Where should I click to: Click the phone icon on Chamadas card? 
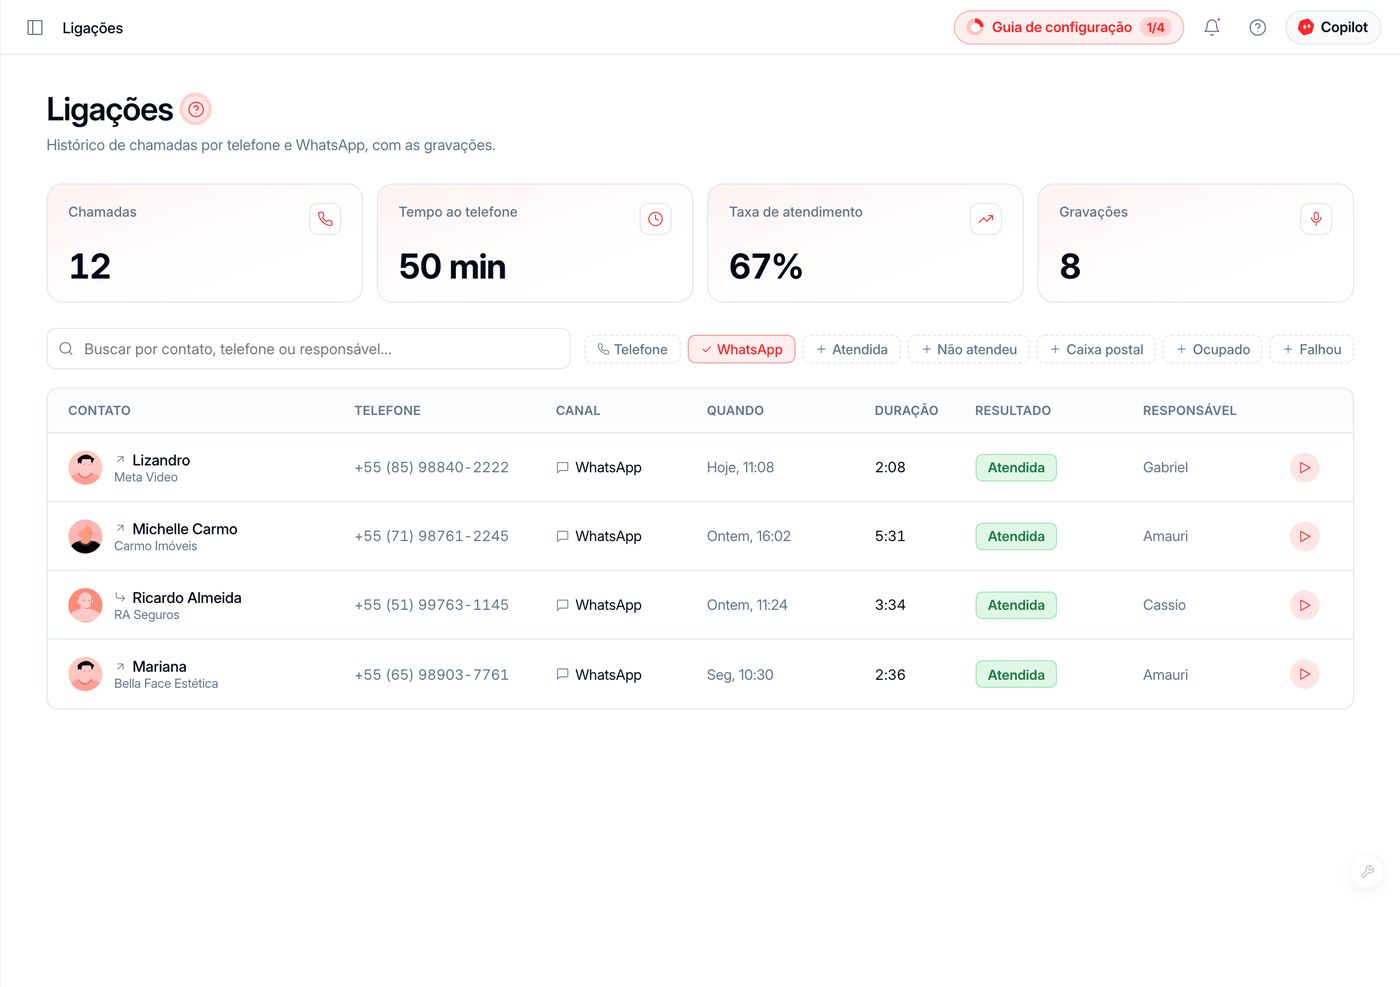click(x=325, y=219)
